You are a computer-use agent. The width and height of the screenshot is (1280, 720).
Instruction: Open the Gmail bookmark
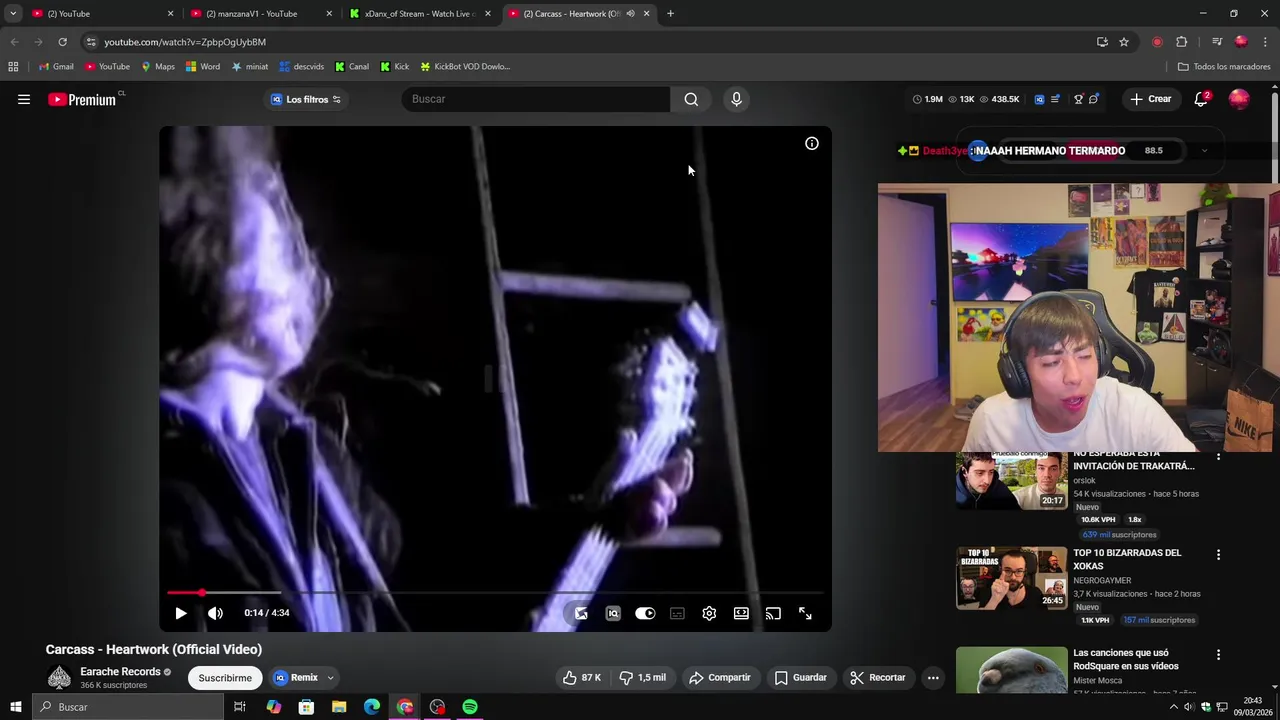[56, 67]
